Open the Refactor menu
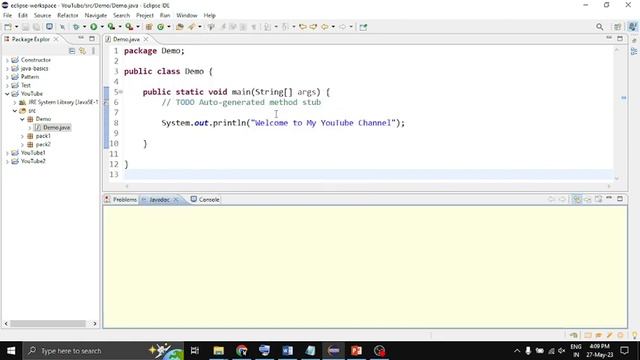640x360 pixels. 68,16
